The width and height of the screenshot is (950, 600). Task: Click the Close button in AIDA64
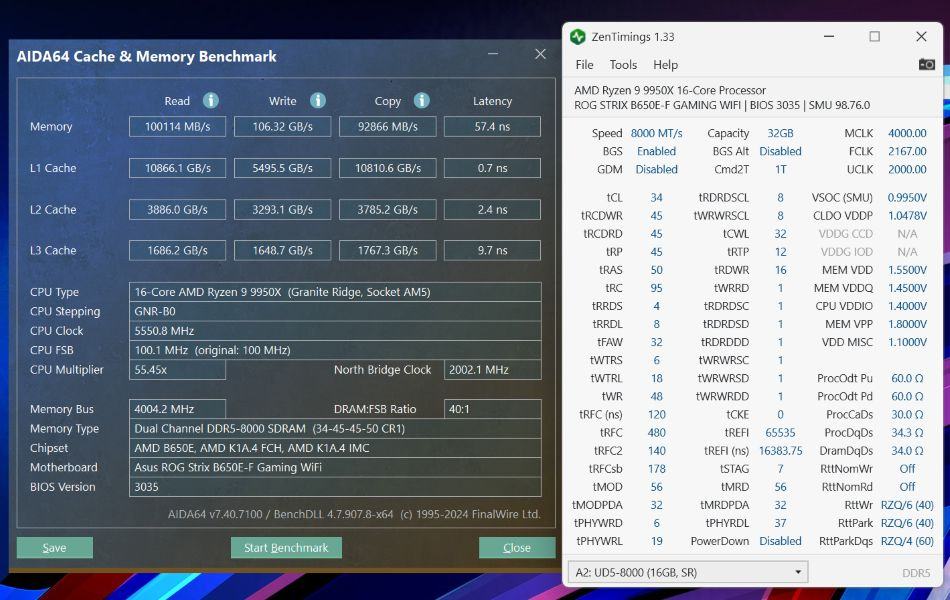tap(517, 547)
